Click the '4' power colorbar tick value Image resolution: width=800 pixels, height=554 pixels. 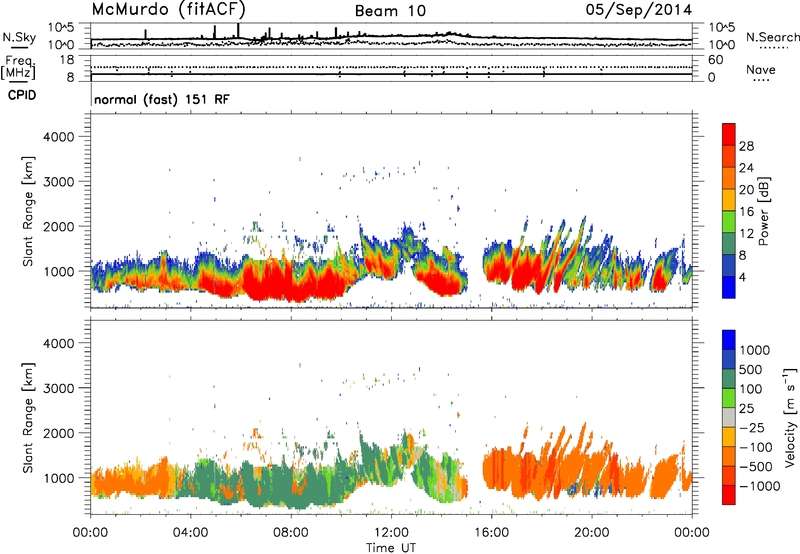click(742, 278)
